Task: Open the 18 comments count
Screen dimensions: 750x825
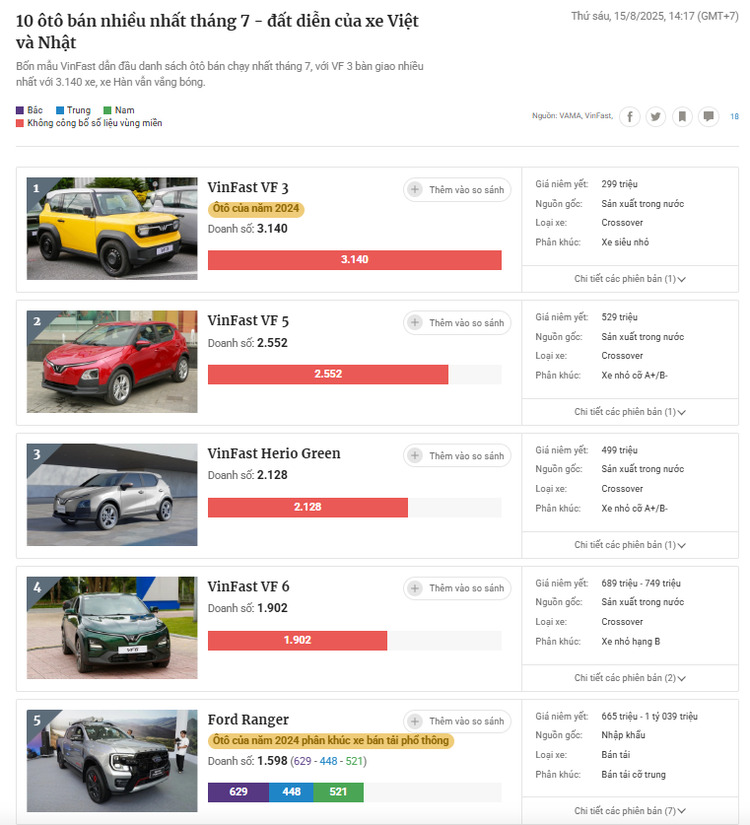Action: pos(734,116)
